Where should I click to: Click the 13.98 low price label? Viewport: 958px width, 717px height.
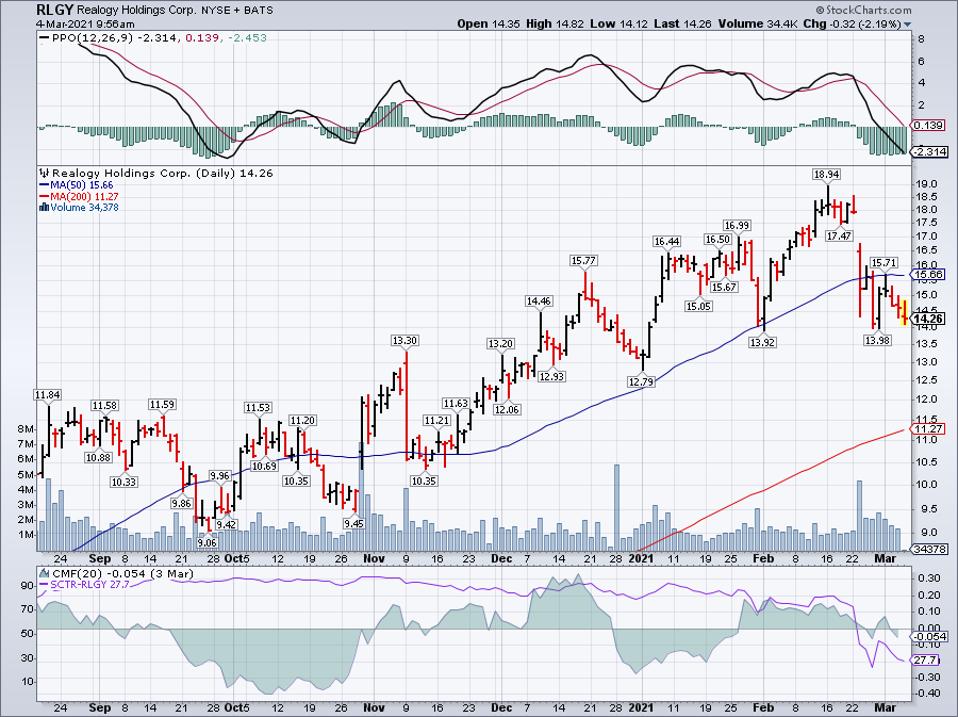click(877, 340)
